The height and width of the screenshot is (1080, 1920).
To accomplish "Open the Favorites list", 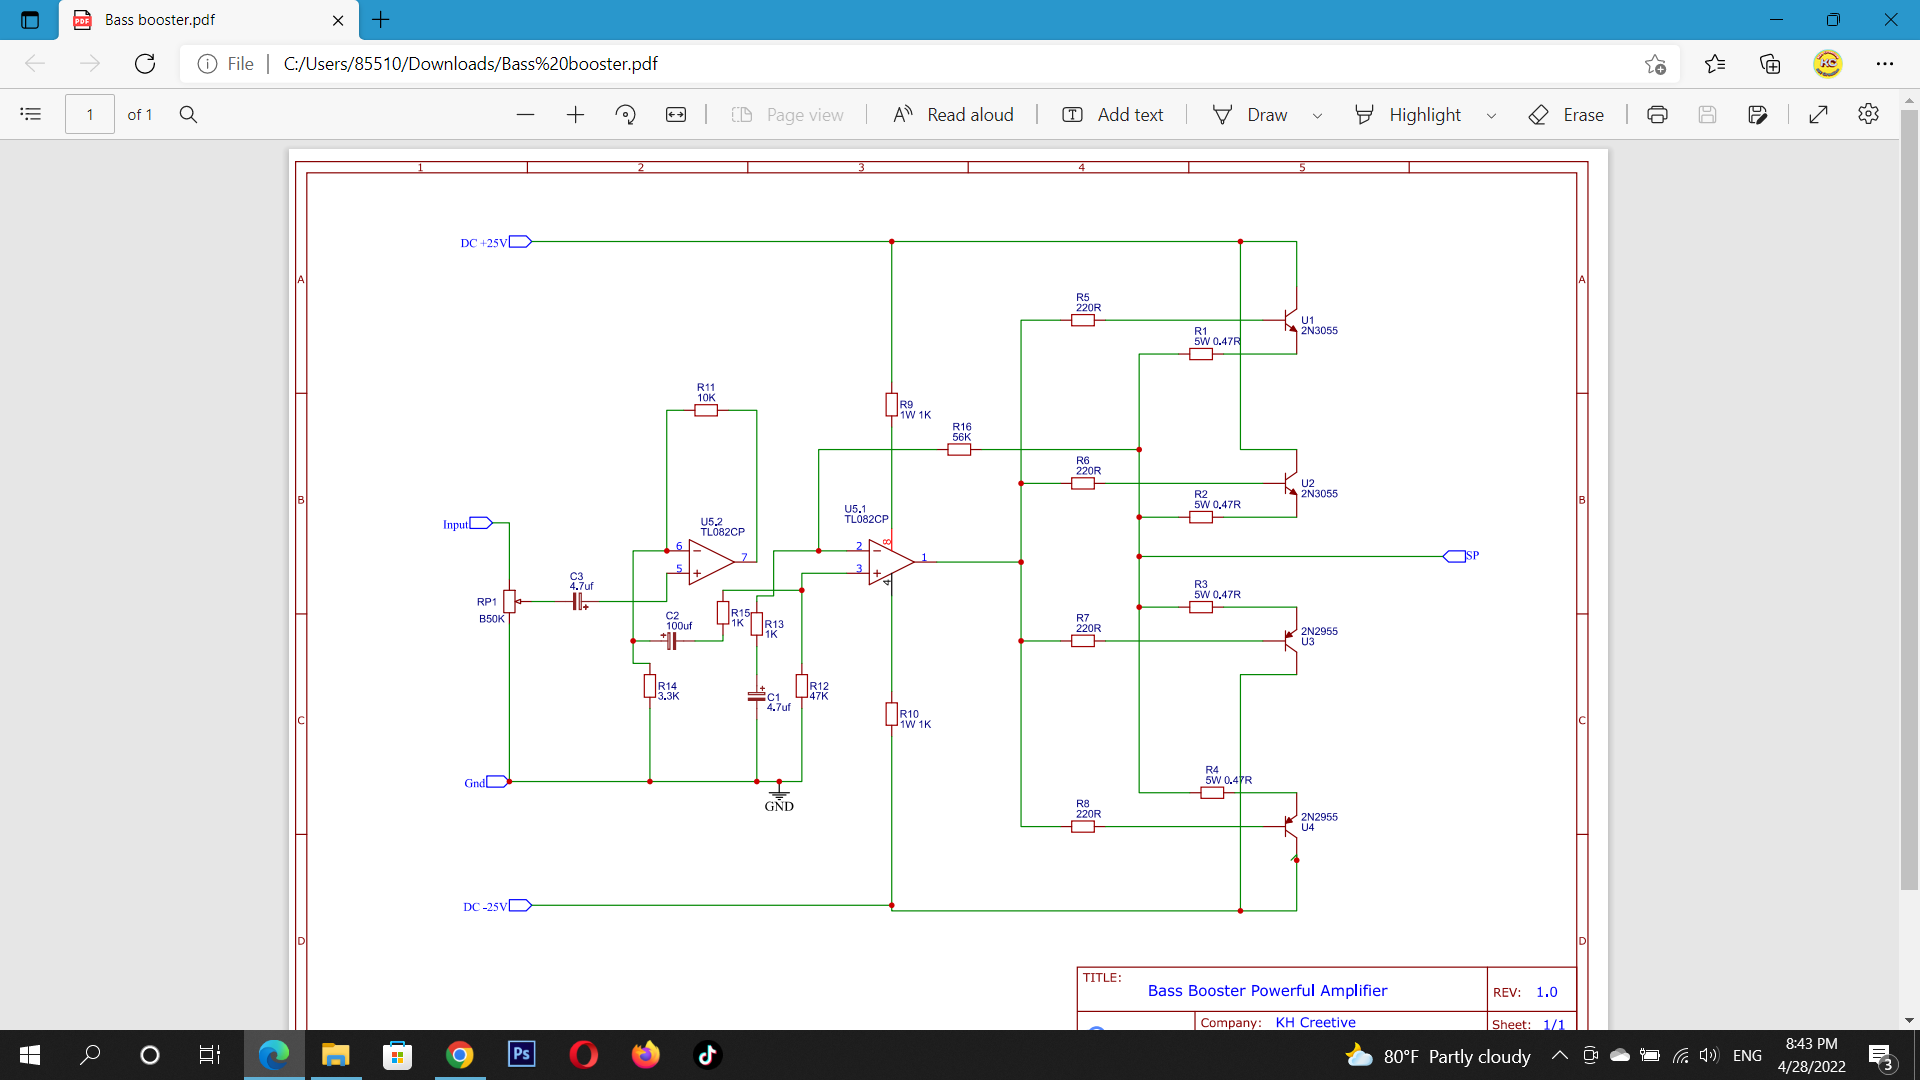I will (1715, 63).
